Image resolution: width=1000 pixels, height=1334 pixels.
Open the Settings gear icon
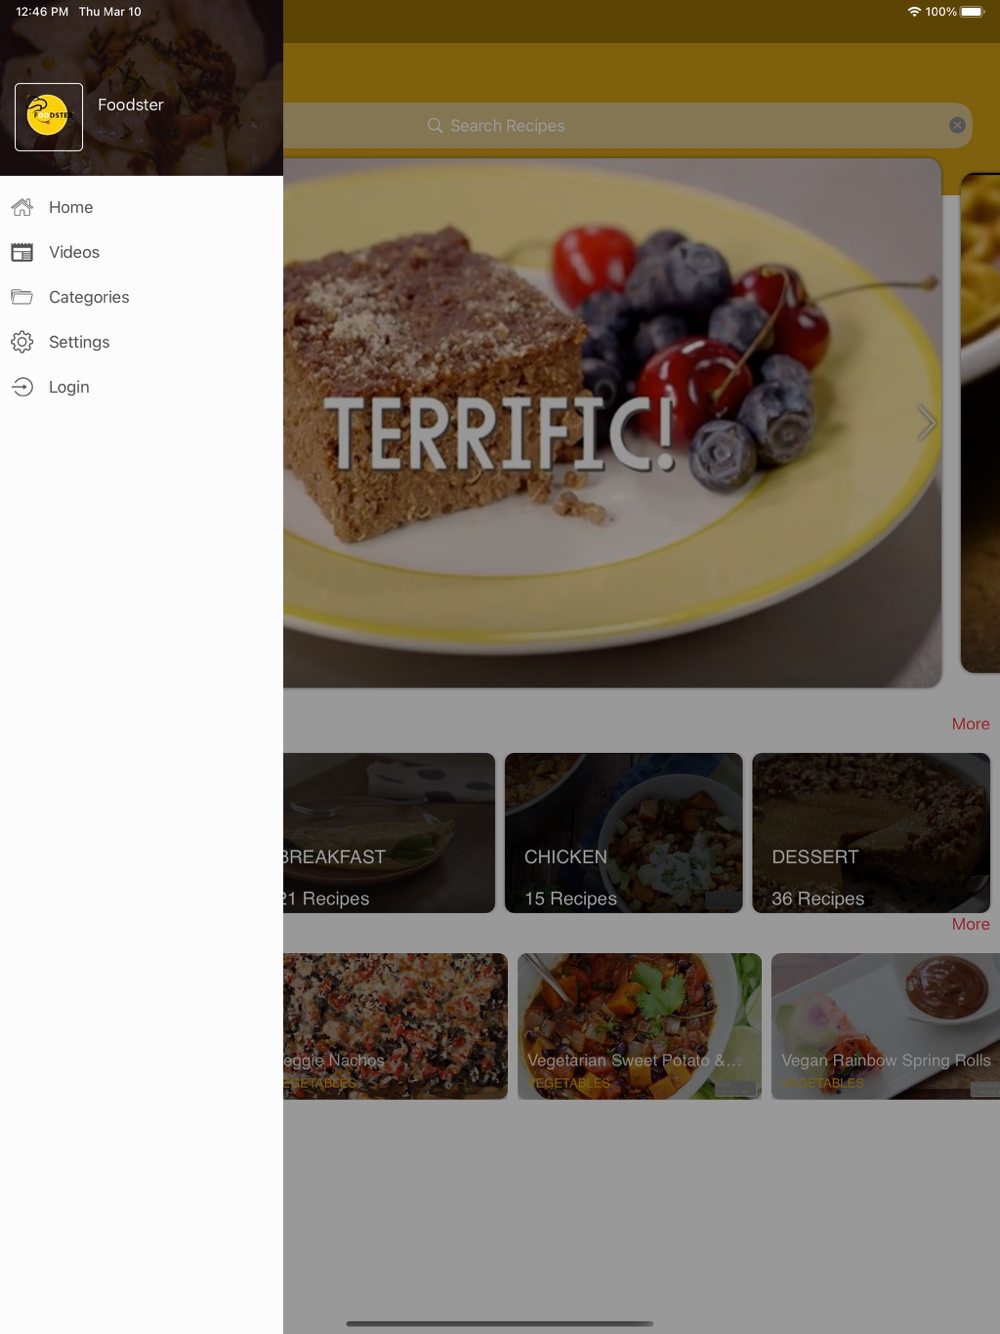pyautogui.click(x=22, y=342)
